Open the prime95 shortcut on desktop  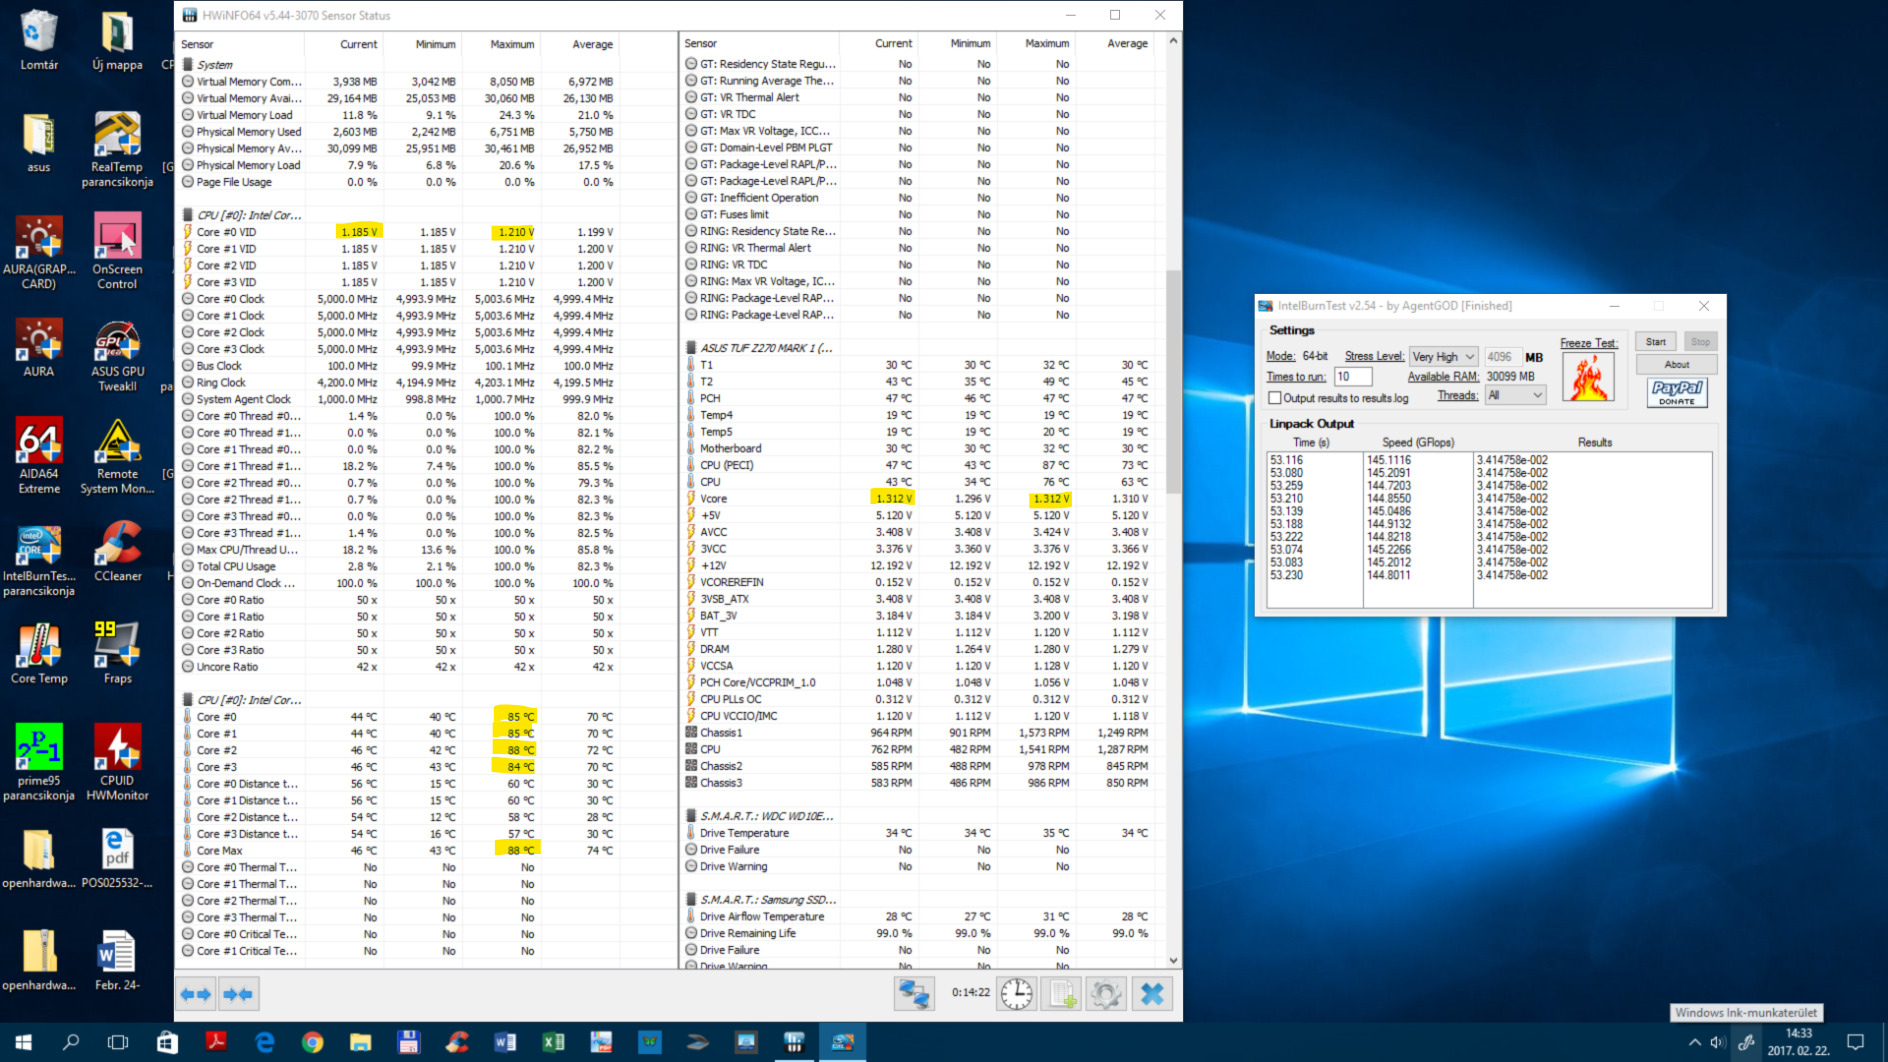pyautogui.click(x=39, y=762)
